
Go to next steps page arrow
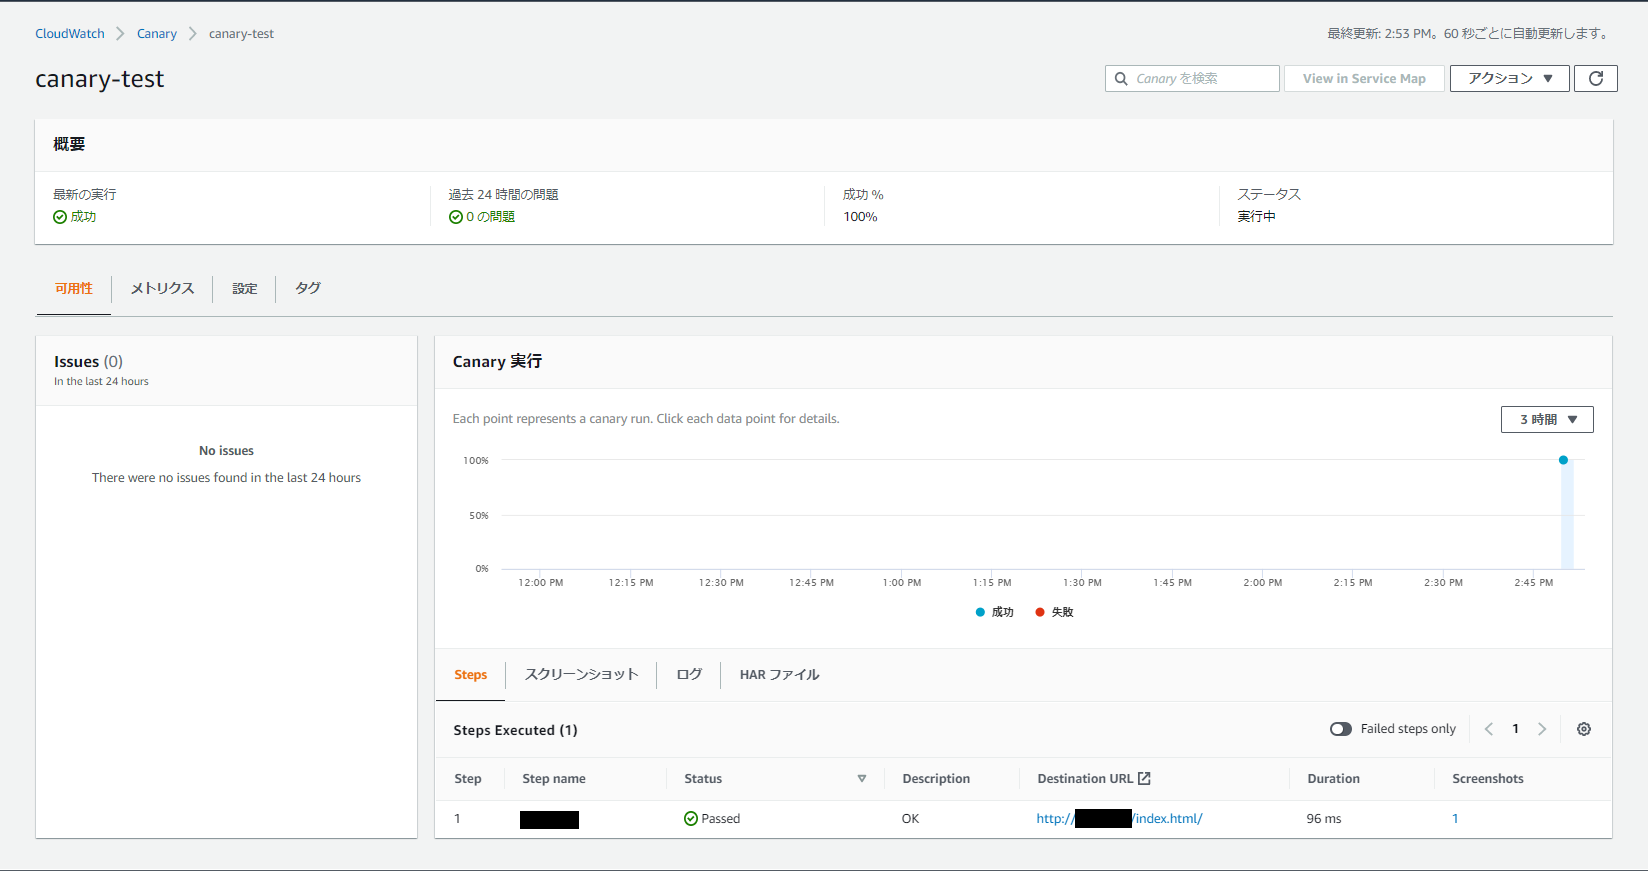(1542, 729)
